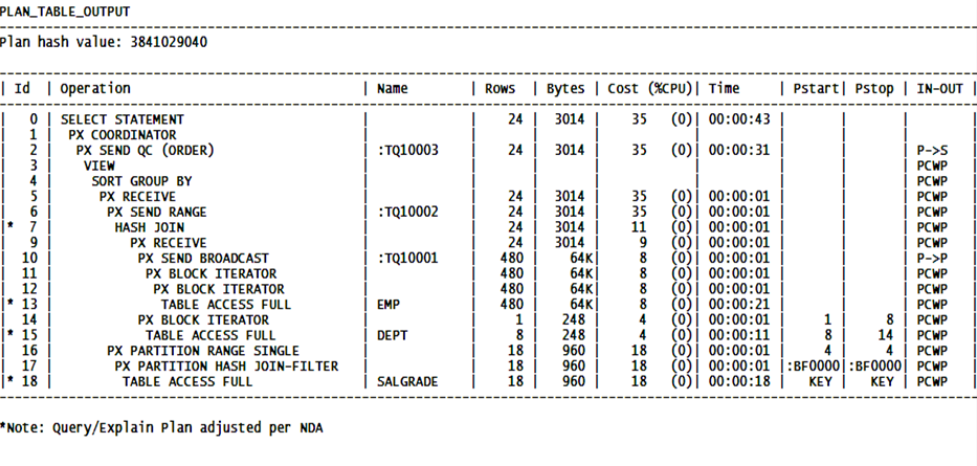
Task: Click the plan hash value 3841029040
Action: (169, 42)
